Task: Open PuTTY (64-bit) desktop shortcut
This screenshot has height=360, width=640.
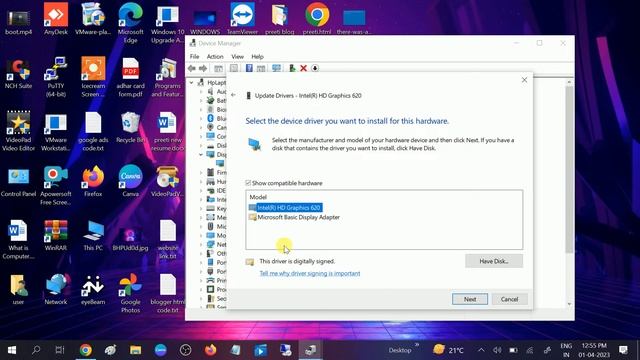Action: click(56, 77)
